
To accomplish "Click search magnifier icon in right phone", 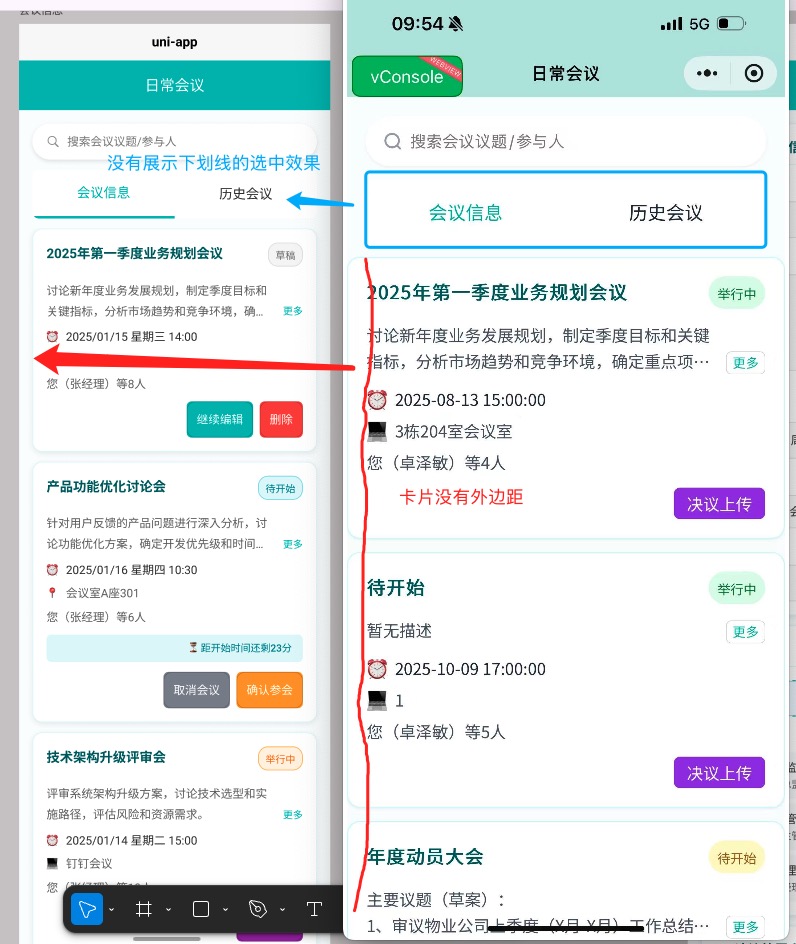I will click(393, 142).
